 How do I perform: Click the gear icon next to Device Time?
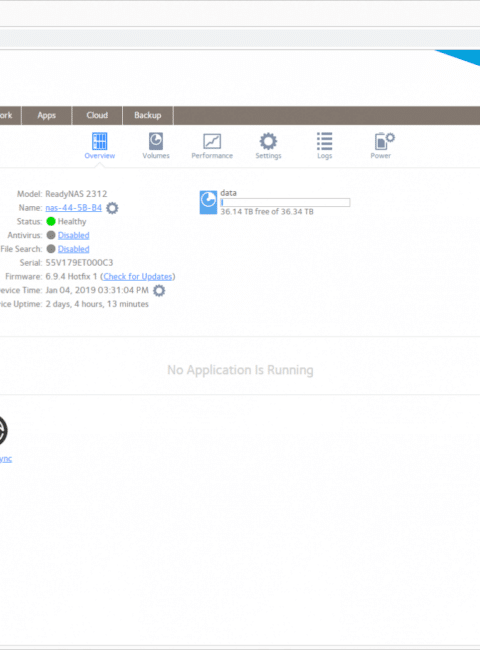159,290
